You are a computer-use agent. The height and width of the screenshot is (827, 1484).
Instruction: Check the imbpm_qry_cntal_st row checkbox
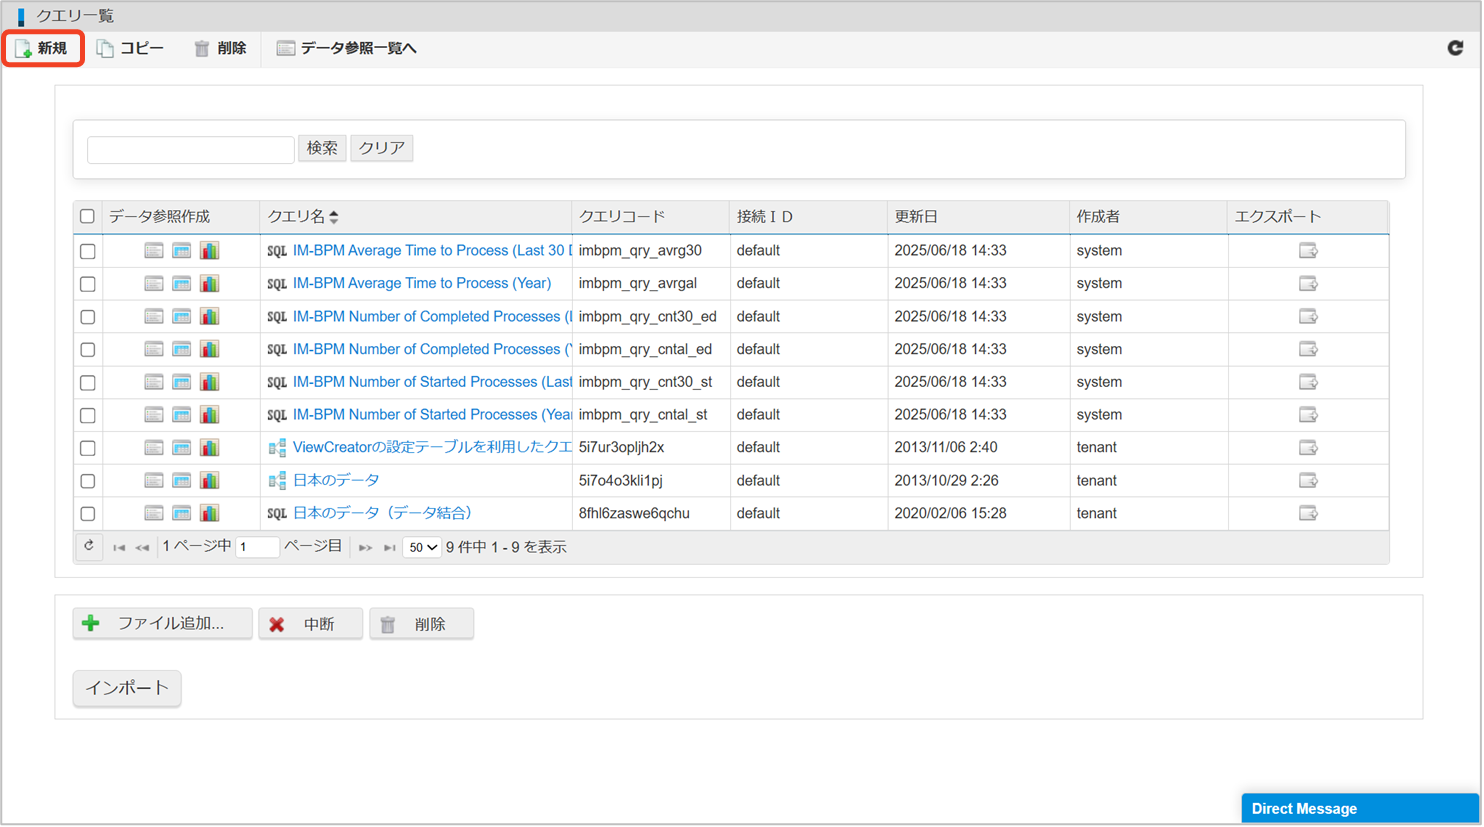point(88,416)
